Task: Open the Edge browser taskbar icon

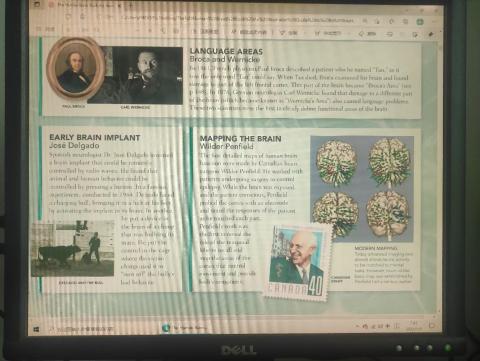Action: coord(165,328)
